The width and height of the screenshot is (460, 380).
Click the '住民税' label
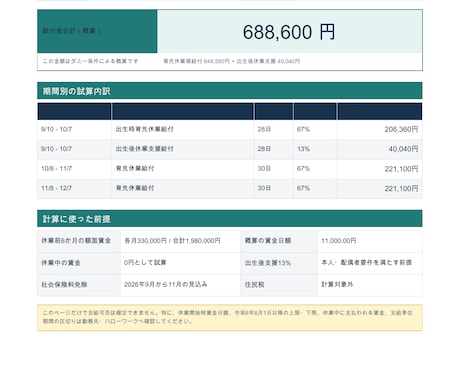255,285
